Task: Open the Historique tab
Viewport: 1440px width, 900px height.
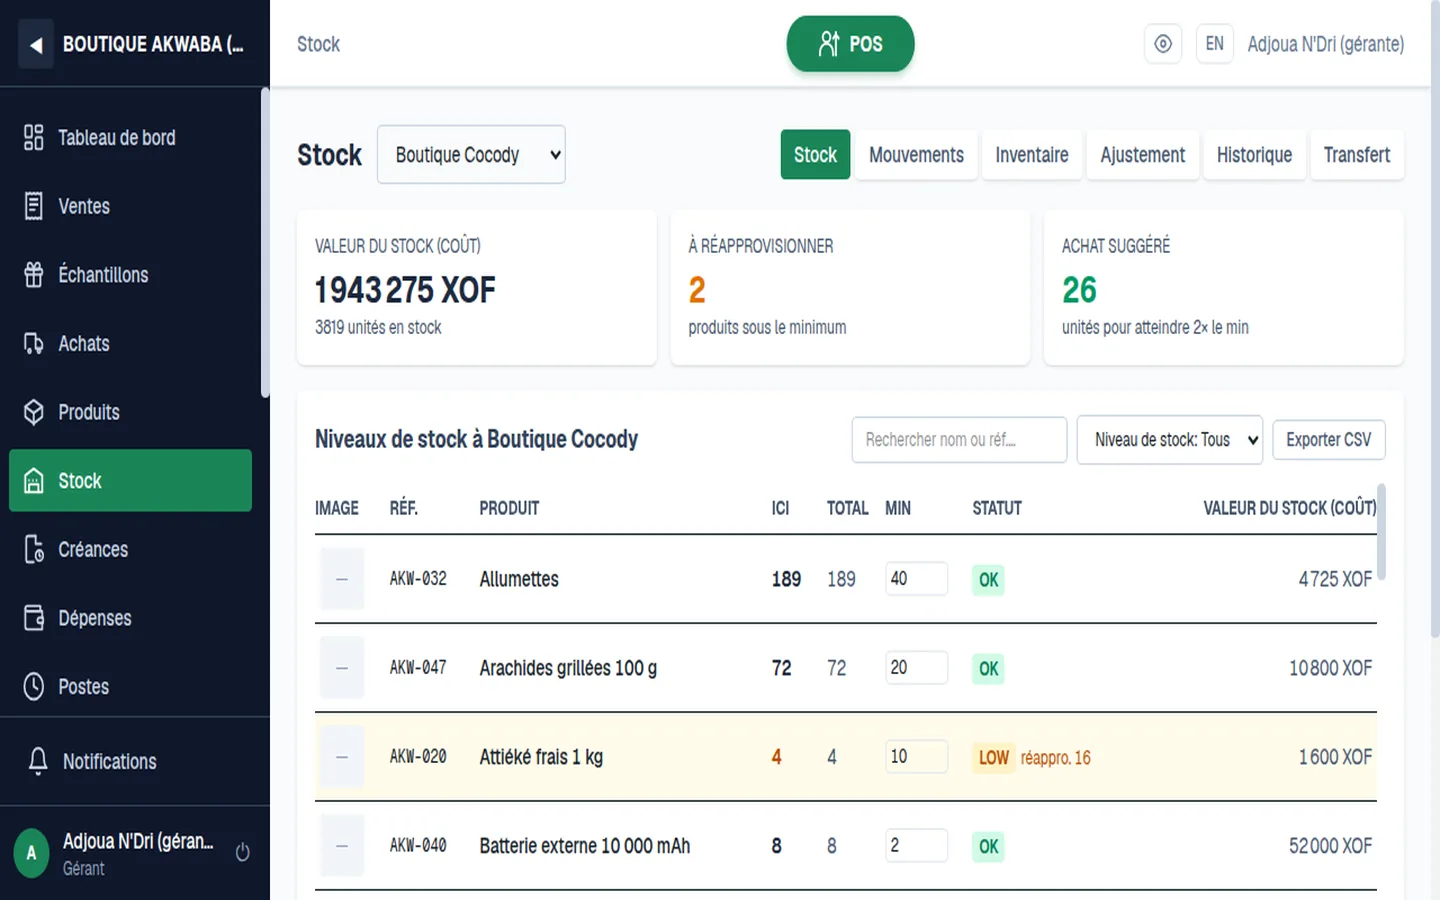Action: [x=1254, y=155]
